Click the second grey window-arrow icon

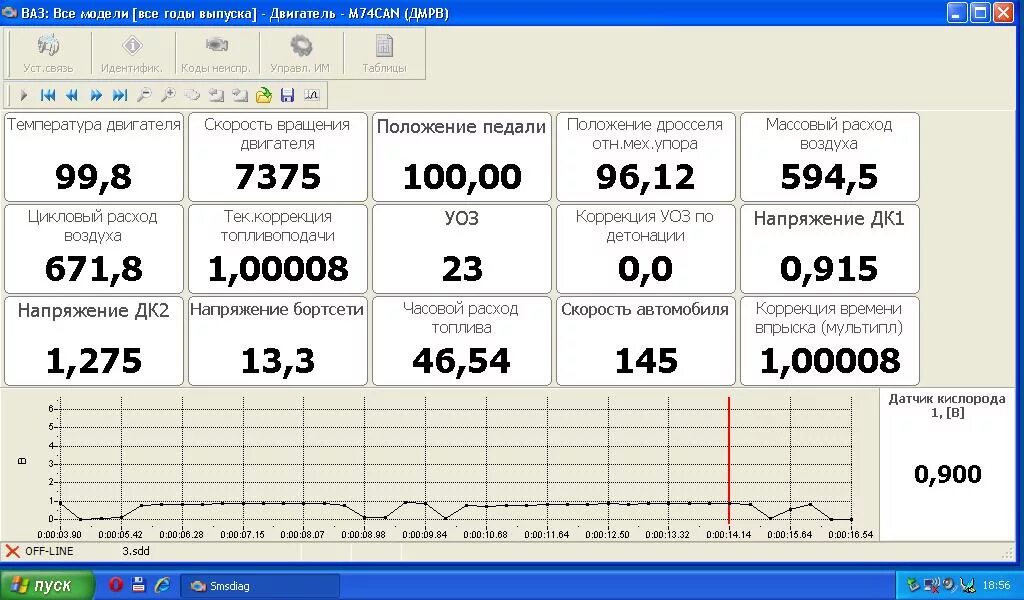coord(240,95)
